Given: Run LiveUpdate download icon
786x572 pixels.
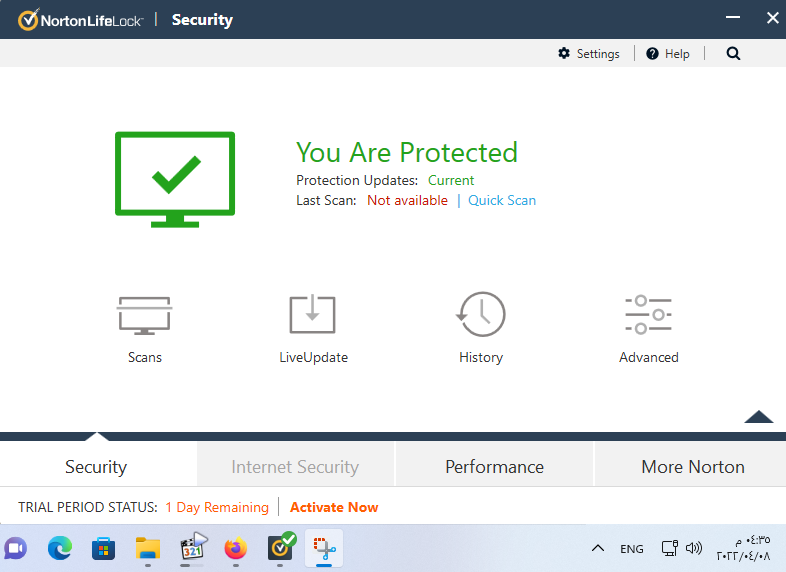Looking at the screenshot, I should (312, 314).
